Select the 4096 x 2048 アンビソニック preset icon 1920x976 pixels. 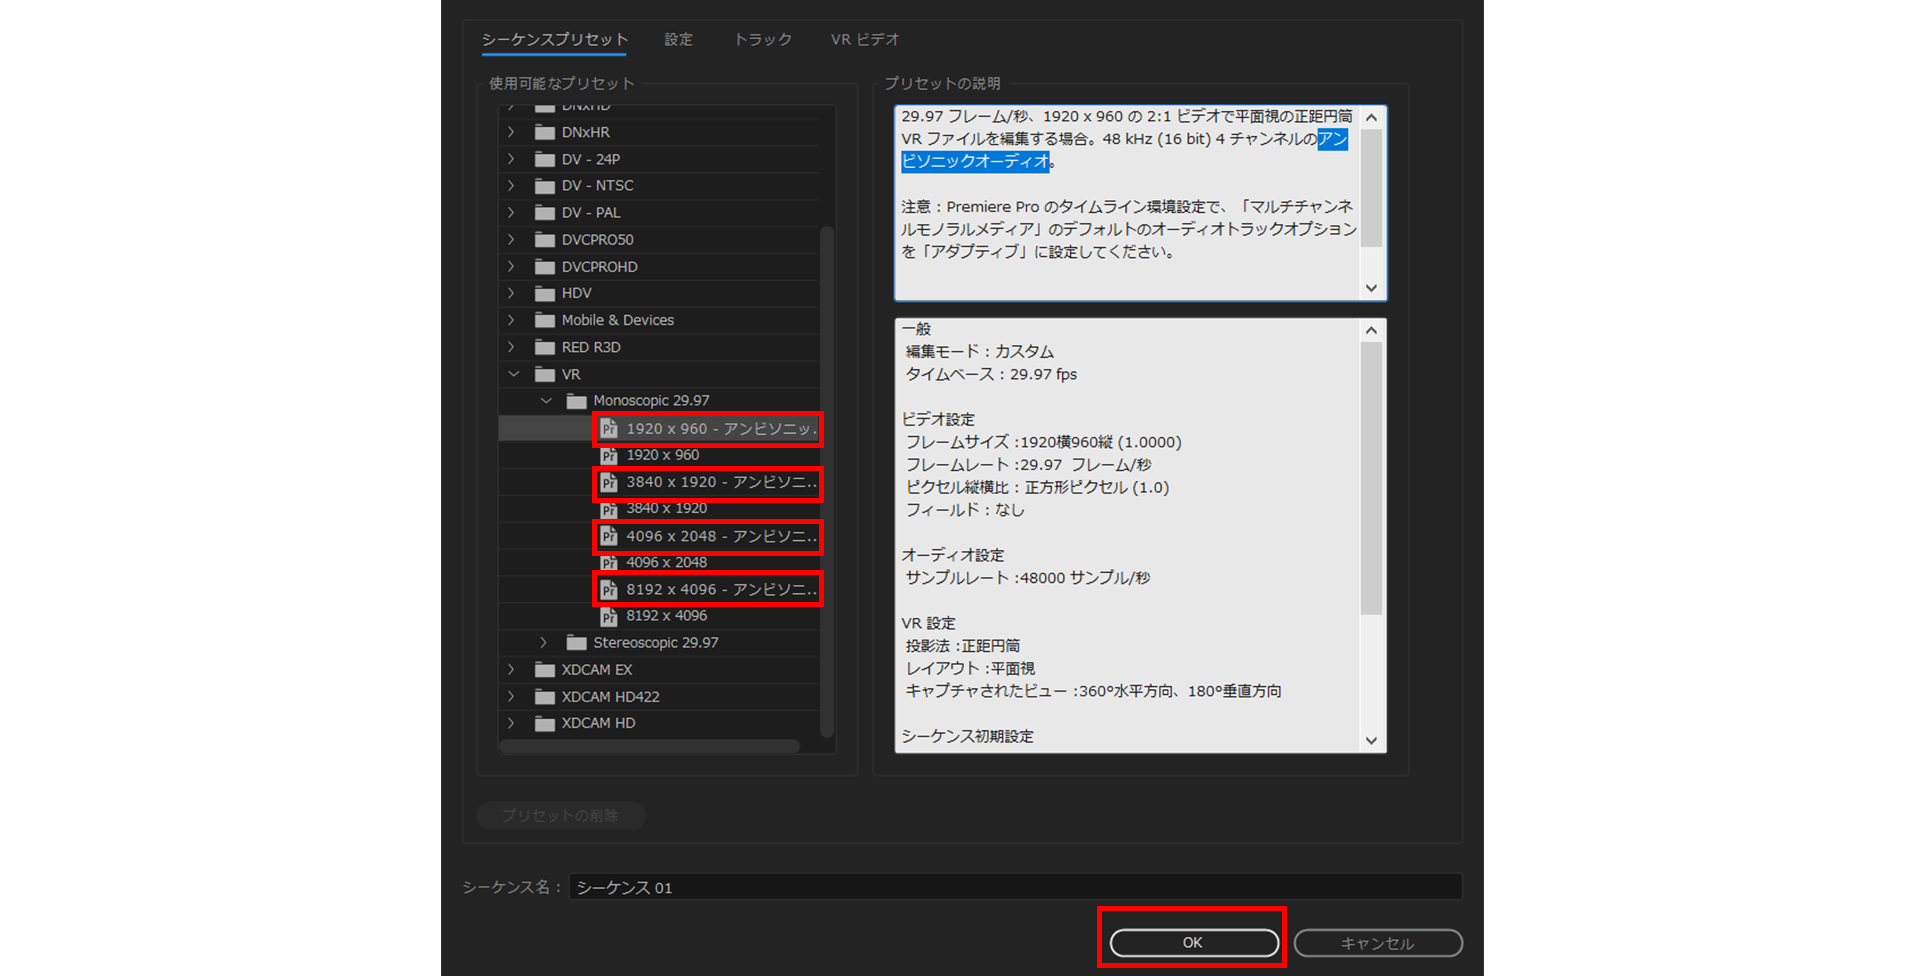pyautogui.click(x=609, y=537)
